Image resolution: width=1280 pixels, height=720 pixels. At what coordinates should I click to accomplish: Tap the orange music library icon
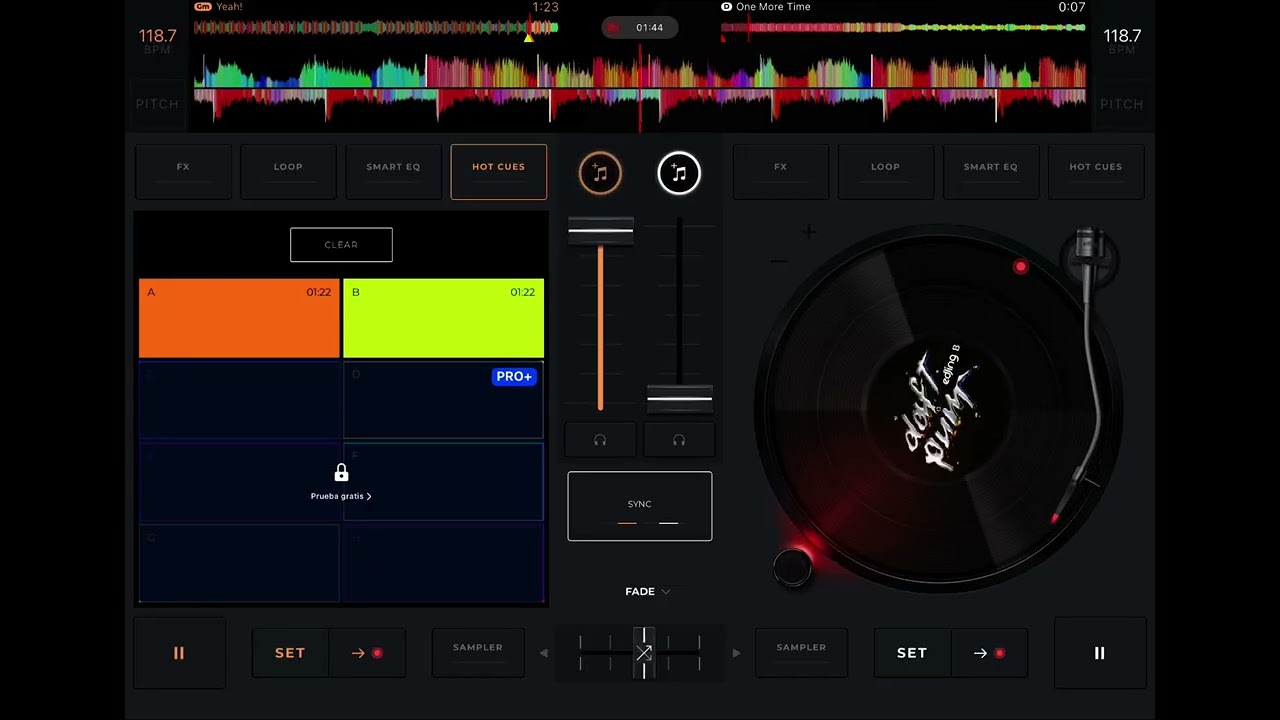tap(600, 173)
